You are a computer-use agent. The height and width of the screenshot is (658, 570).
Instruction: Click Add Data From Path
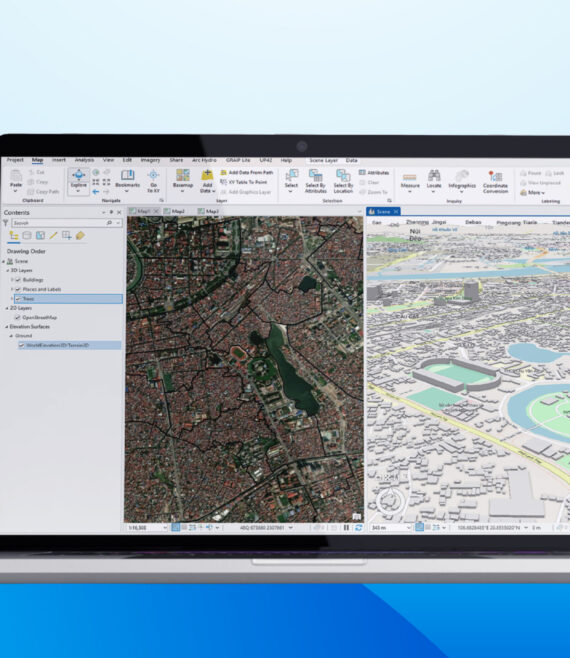pyautogui.click(x=247, y=172)
